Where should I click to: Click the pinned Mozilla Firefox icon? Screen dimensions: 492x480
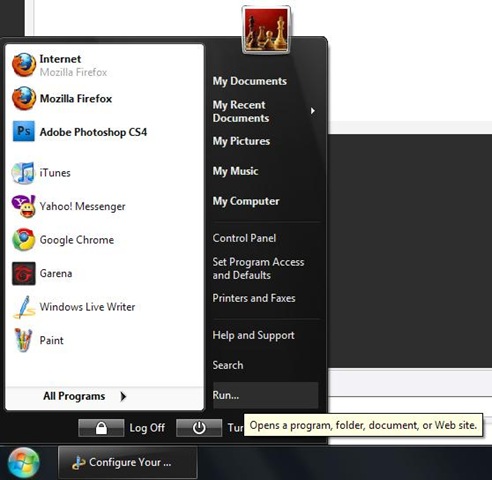coord(24,98)
